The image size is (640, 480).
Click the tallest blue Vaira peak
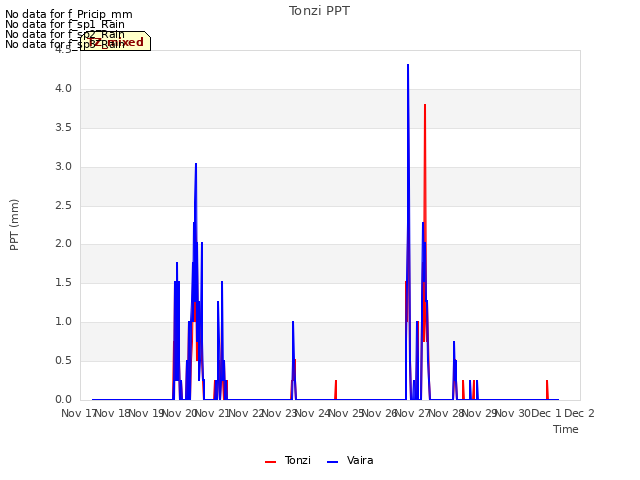pyautogui.click(x=408, y=65)
